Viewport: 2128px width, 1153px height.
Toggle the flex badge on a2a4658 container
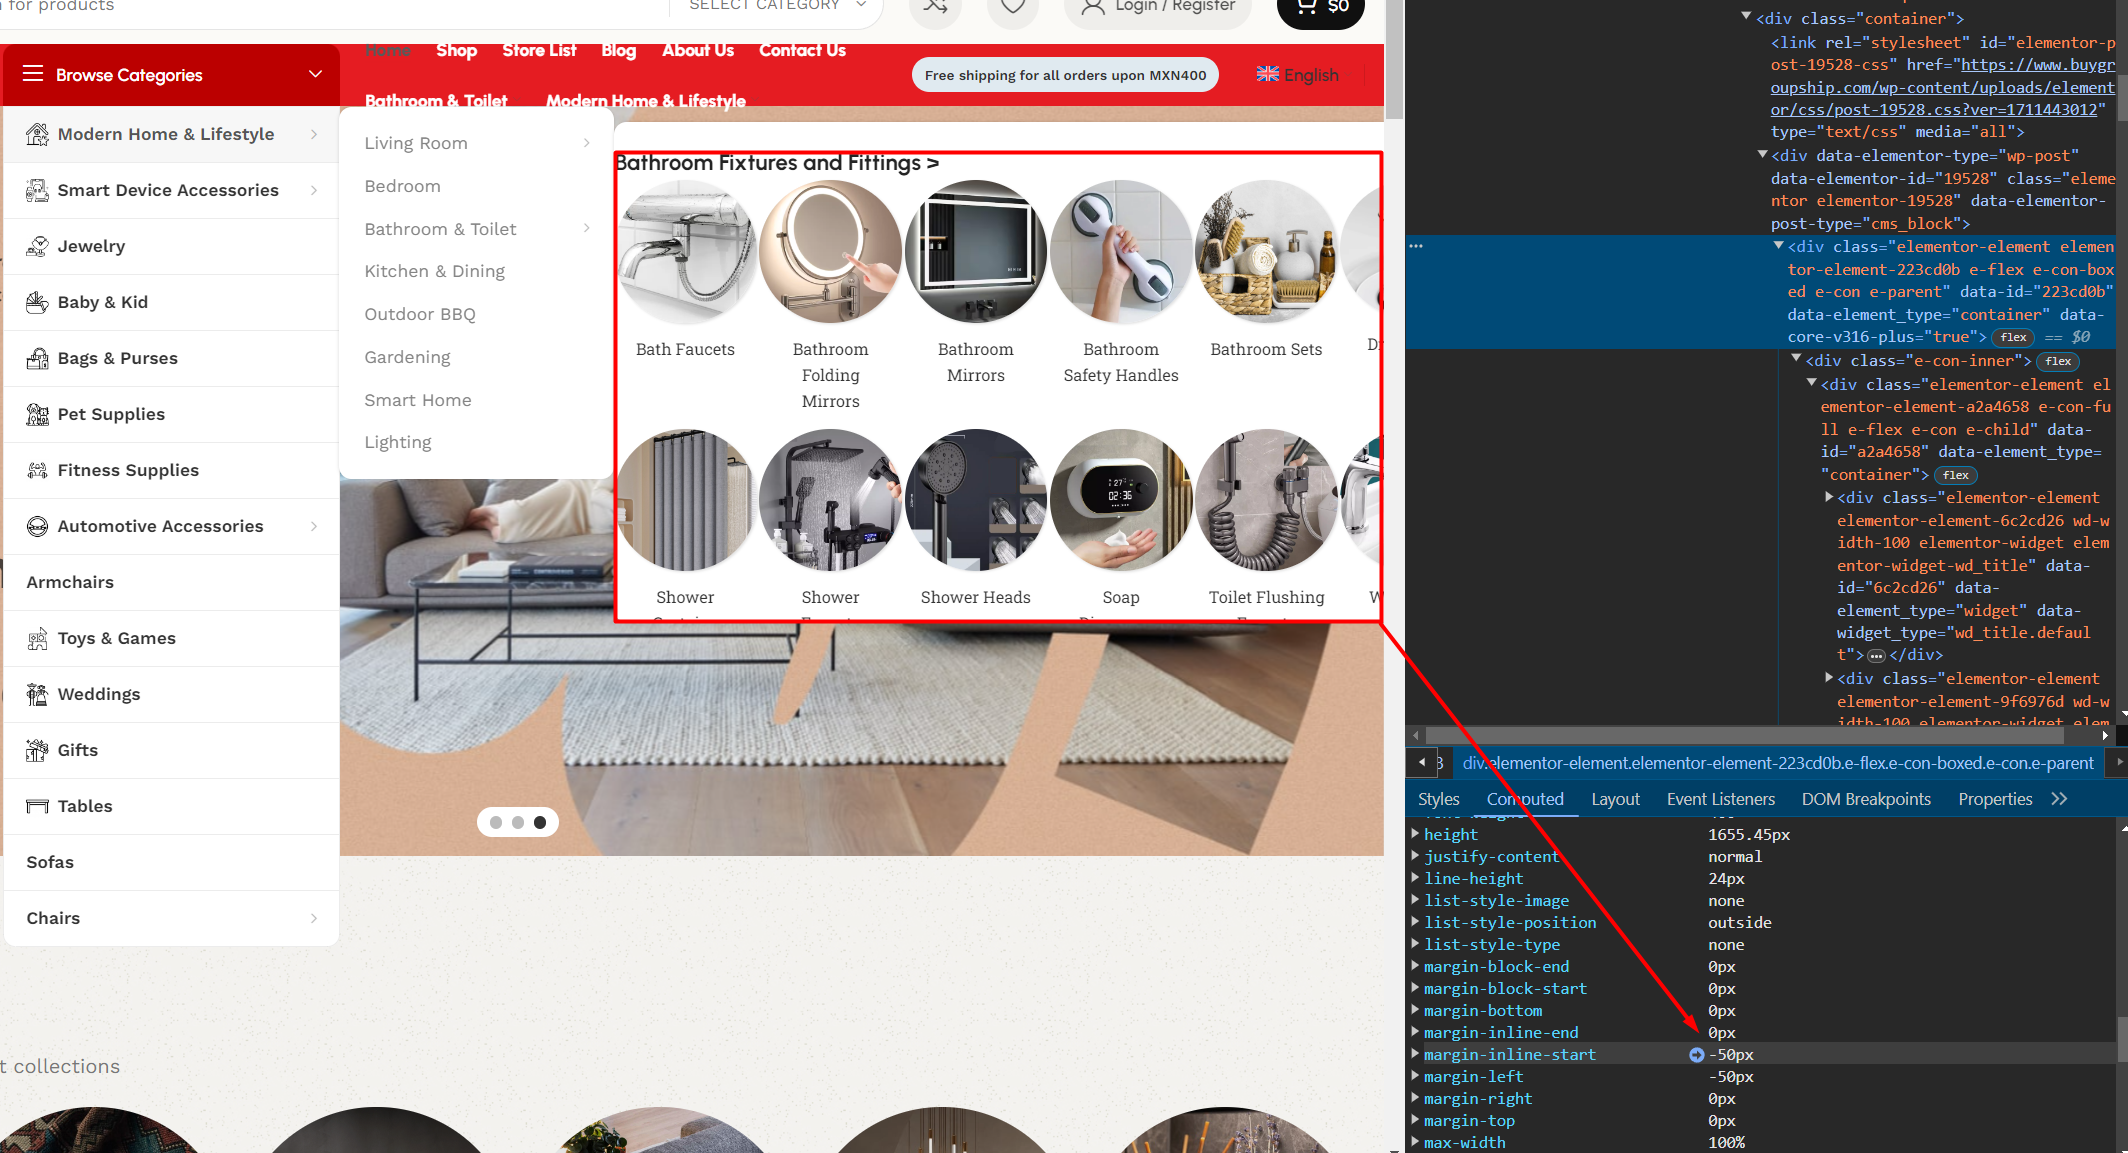point(1956,476)
